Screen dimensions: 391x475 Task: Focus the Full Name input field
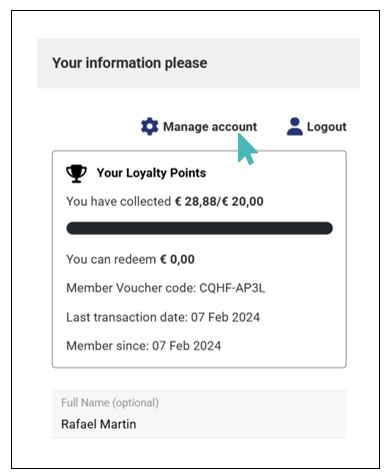pos(199,414)
